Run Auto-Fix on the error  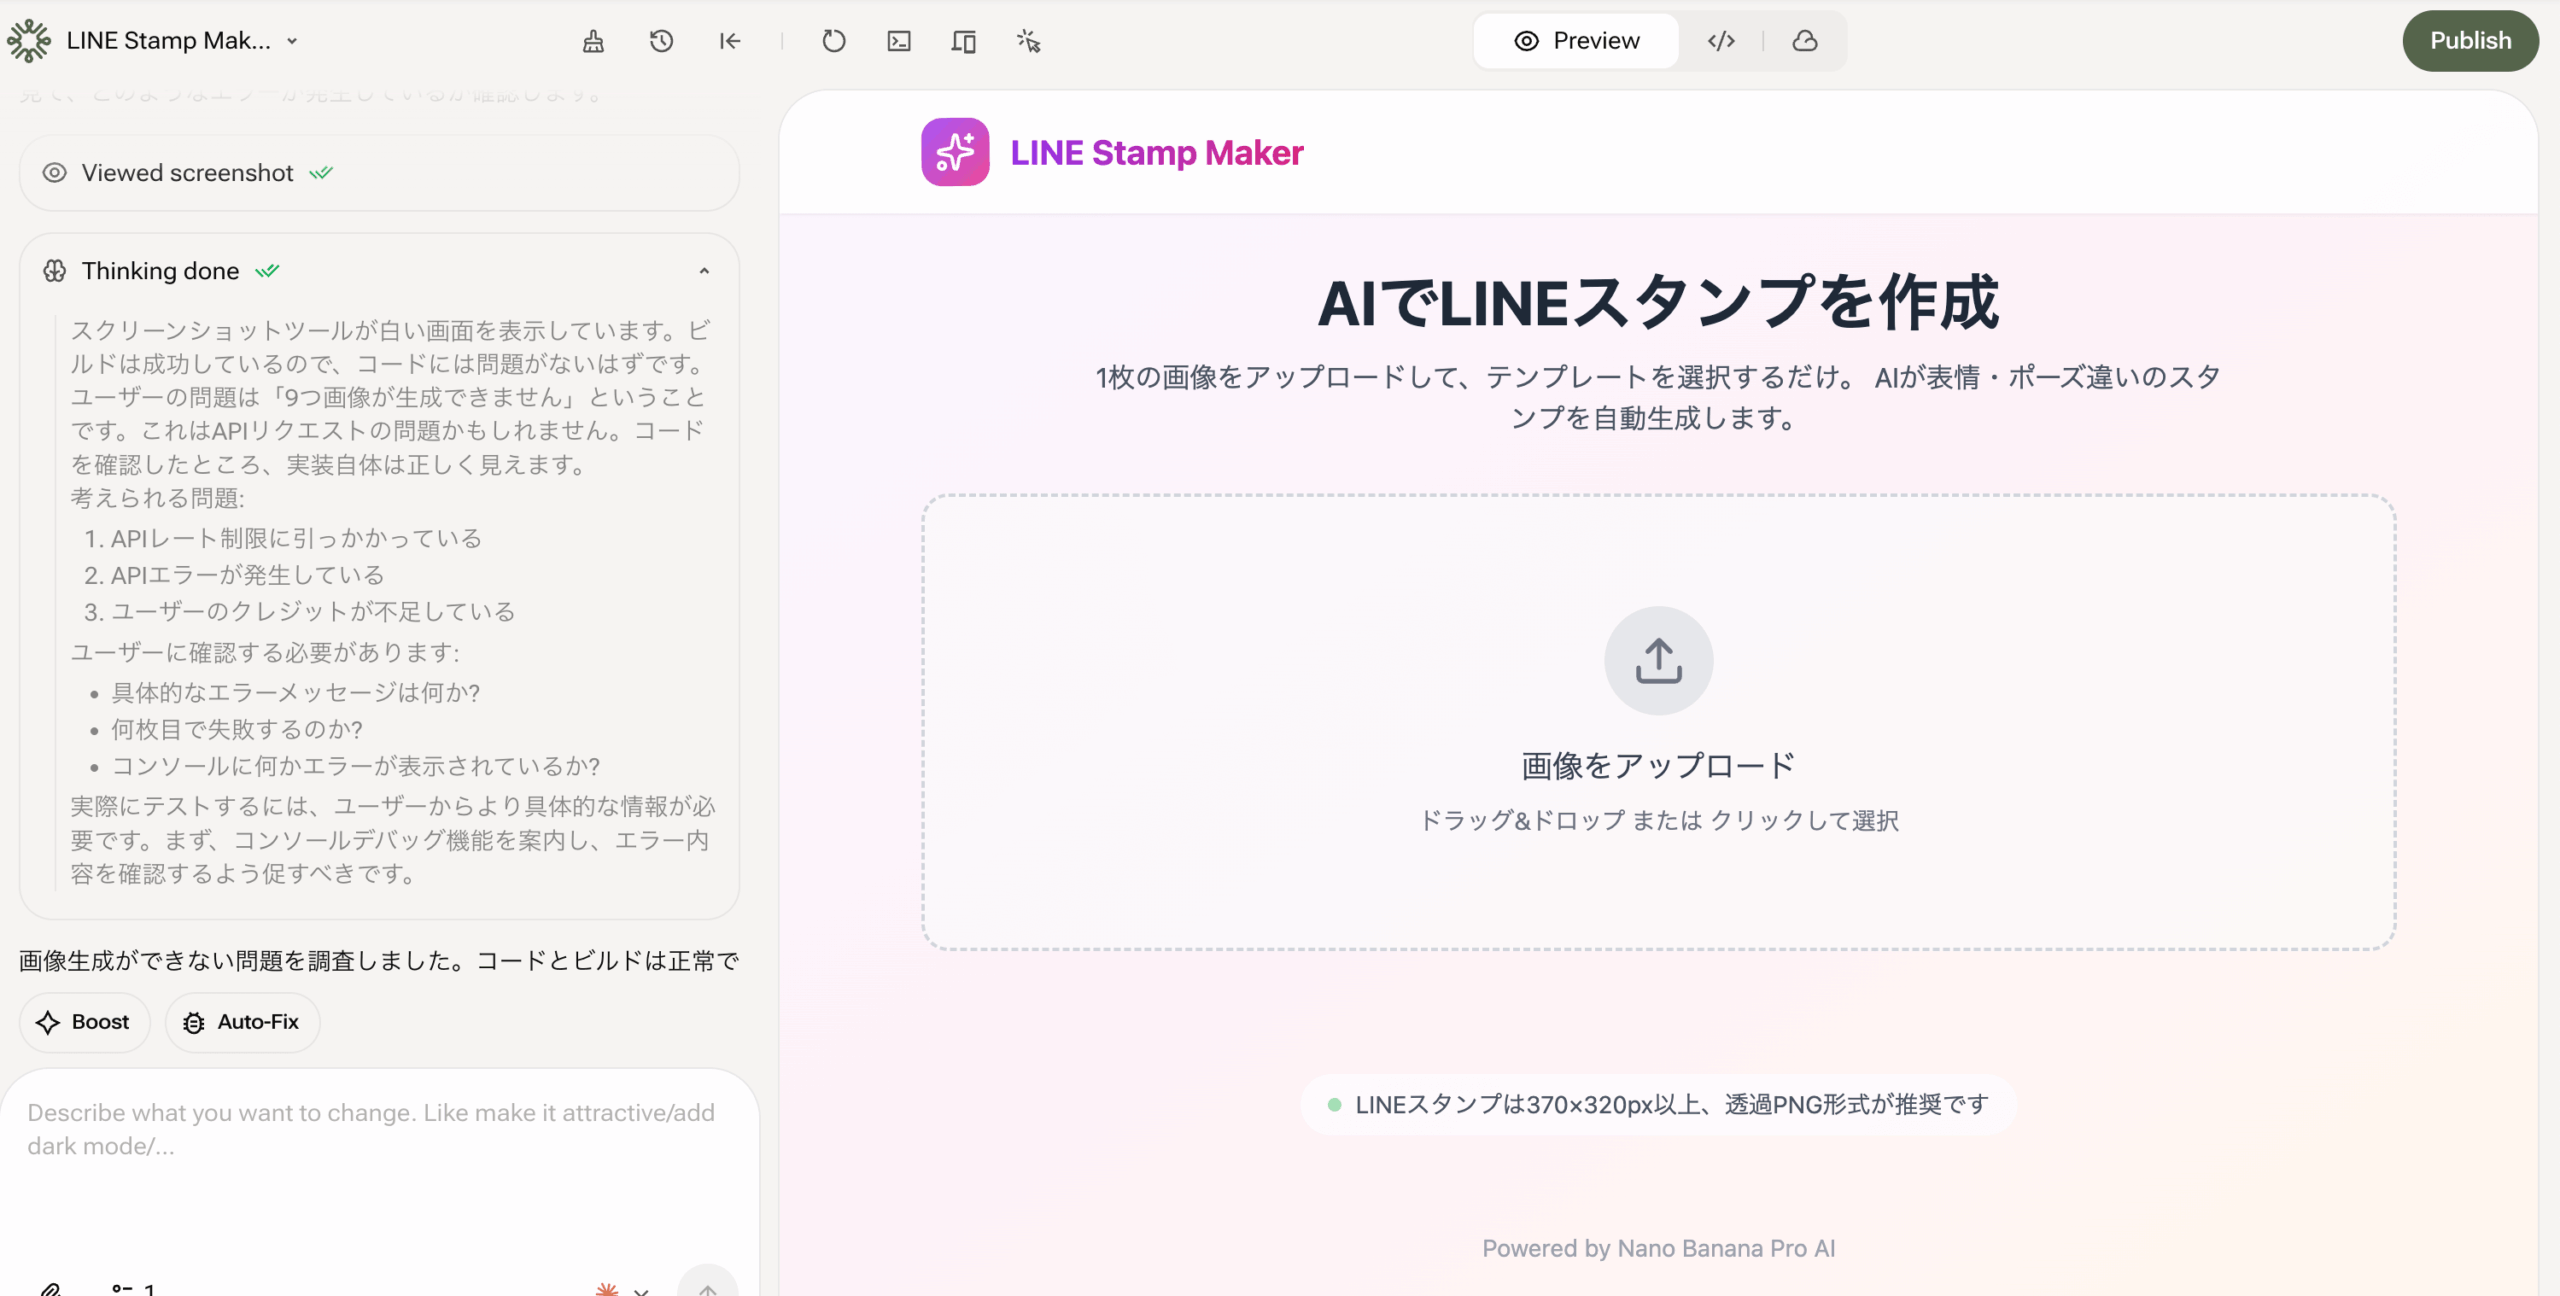[242, 1022]
